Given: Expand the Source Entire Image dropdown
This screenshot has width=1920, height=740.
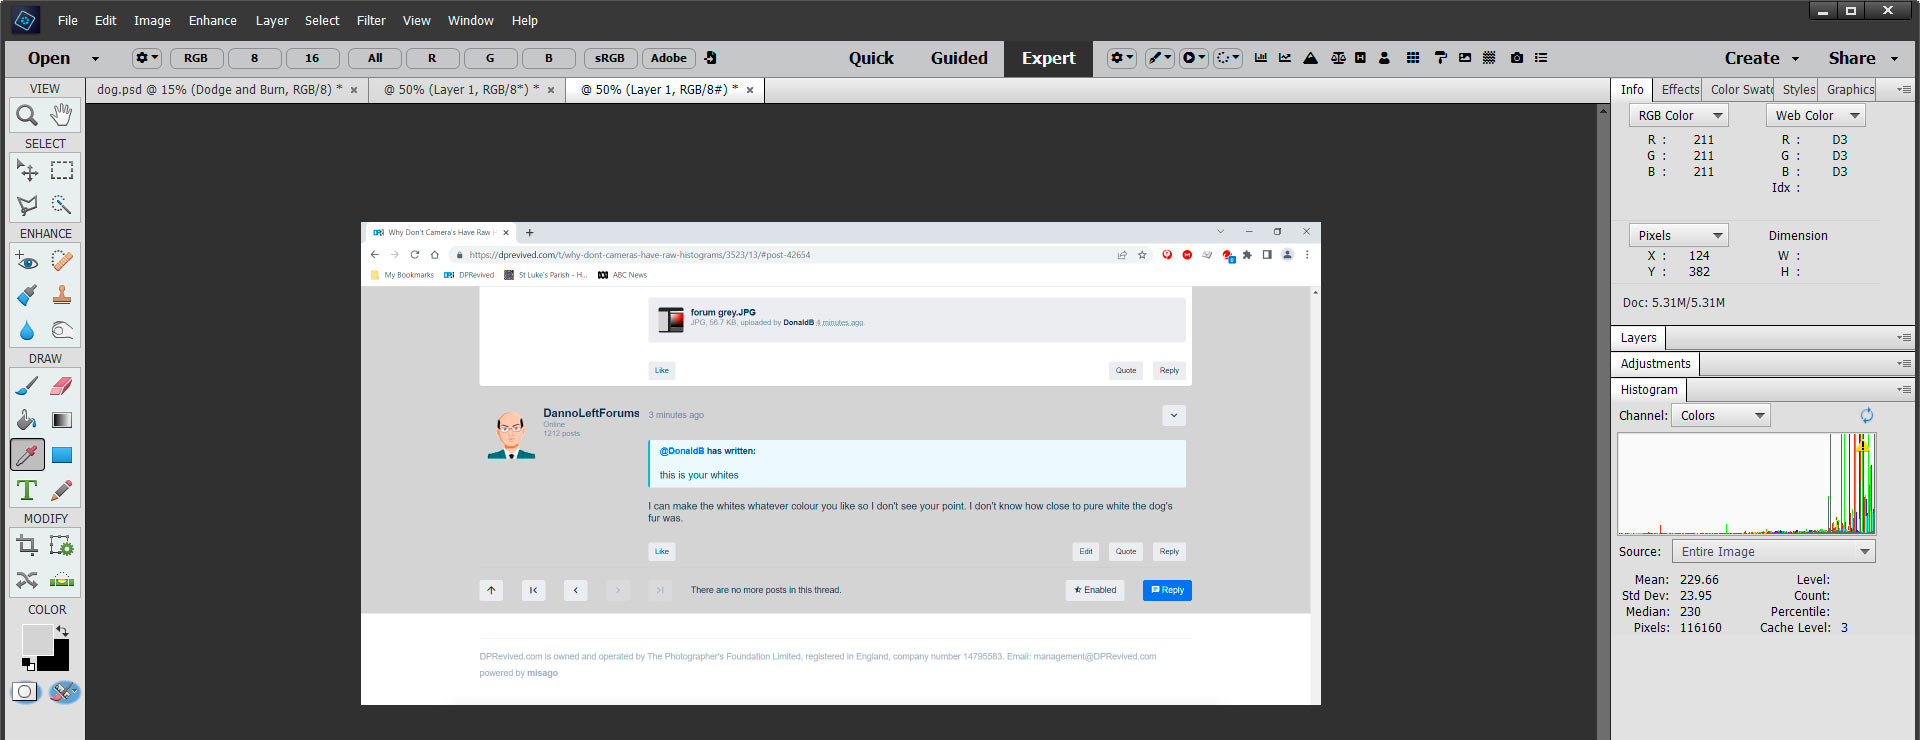Looking at the screenshot, I should coord(1773,552).
